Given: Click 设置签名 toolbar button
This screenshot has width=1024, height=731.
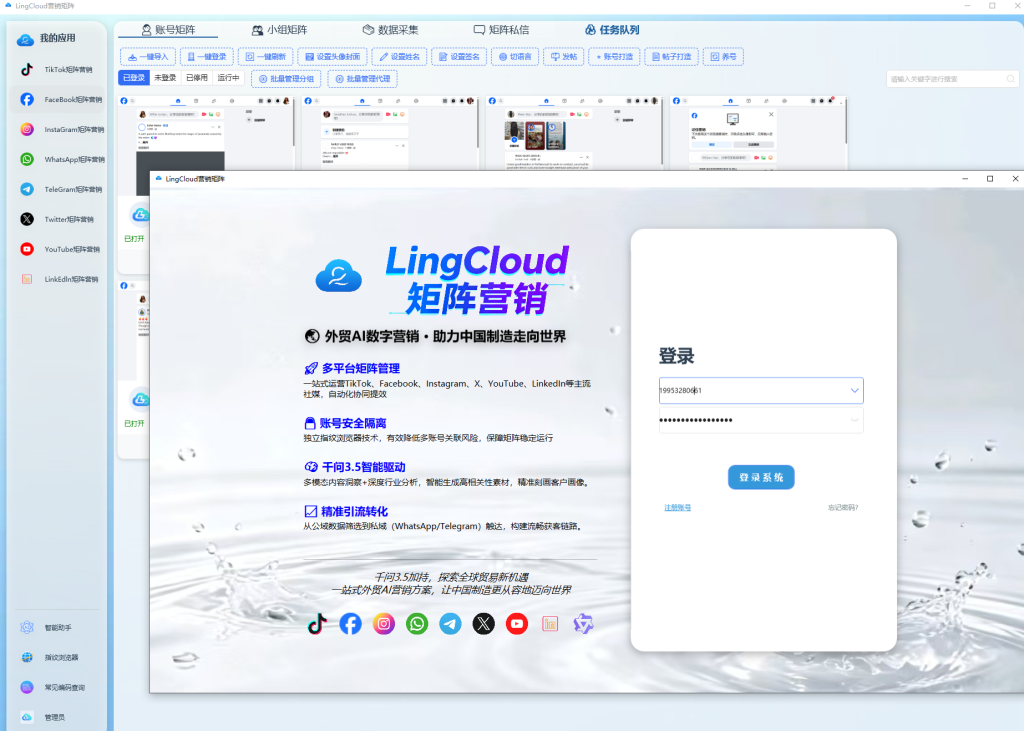Looking at the screenshot, I should point(459,57).
